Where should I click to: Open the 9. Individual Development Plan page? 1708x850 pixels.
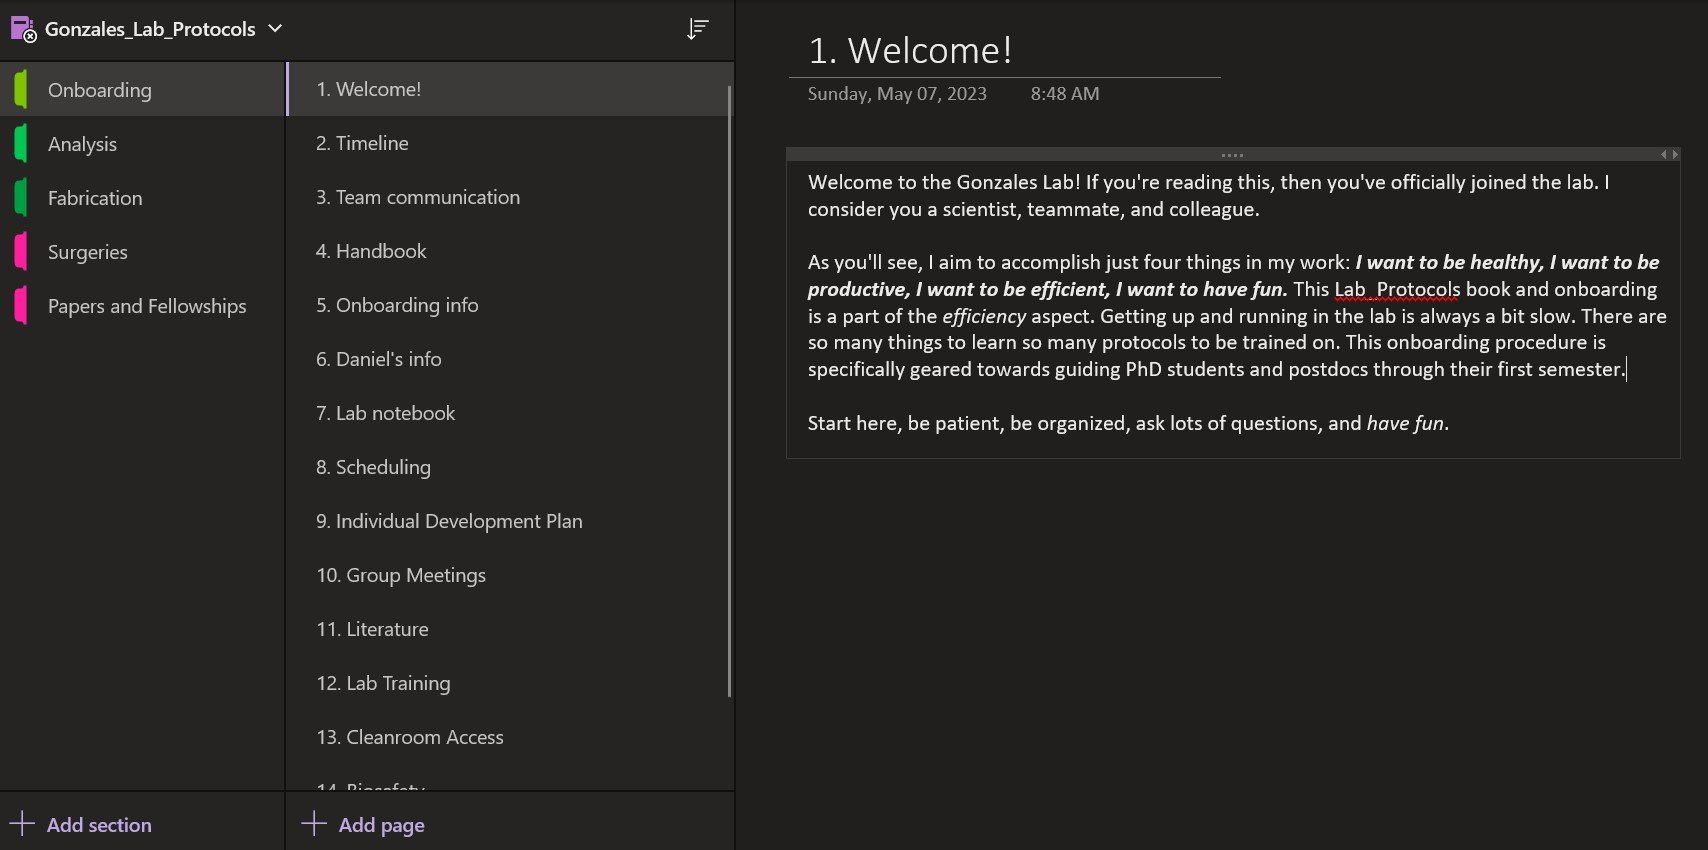click(507, 521)
